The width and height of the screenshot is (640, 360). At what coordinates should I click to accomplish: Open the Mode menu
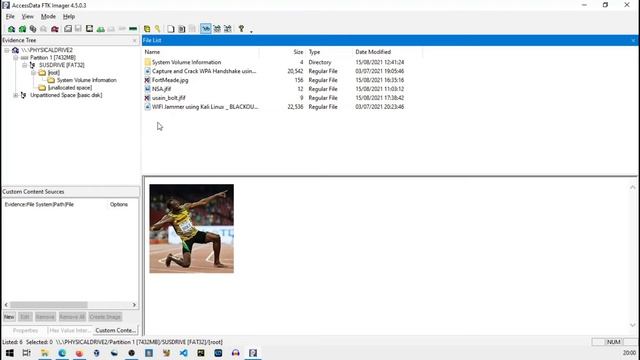coord(48,17)
